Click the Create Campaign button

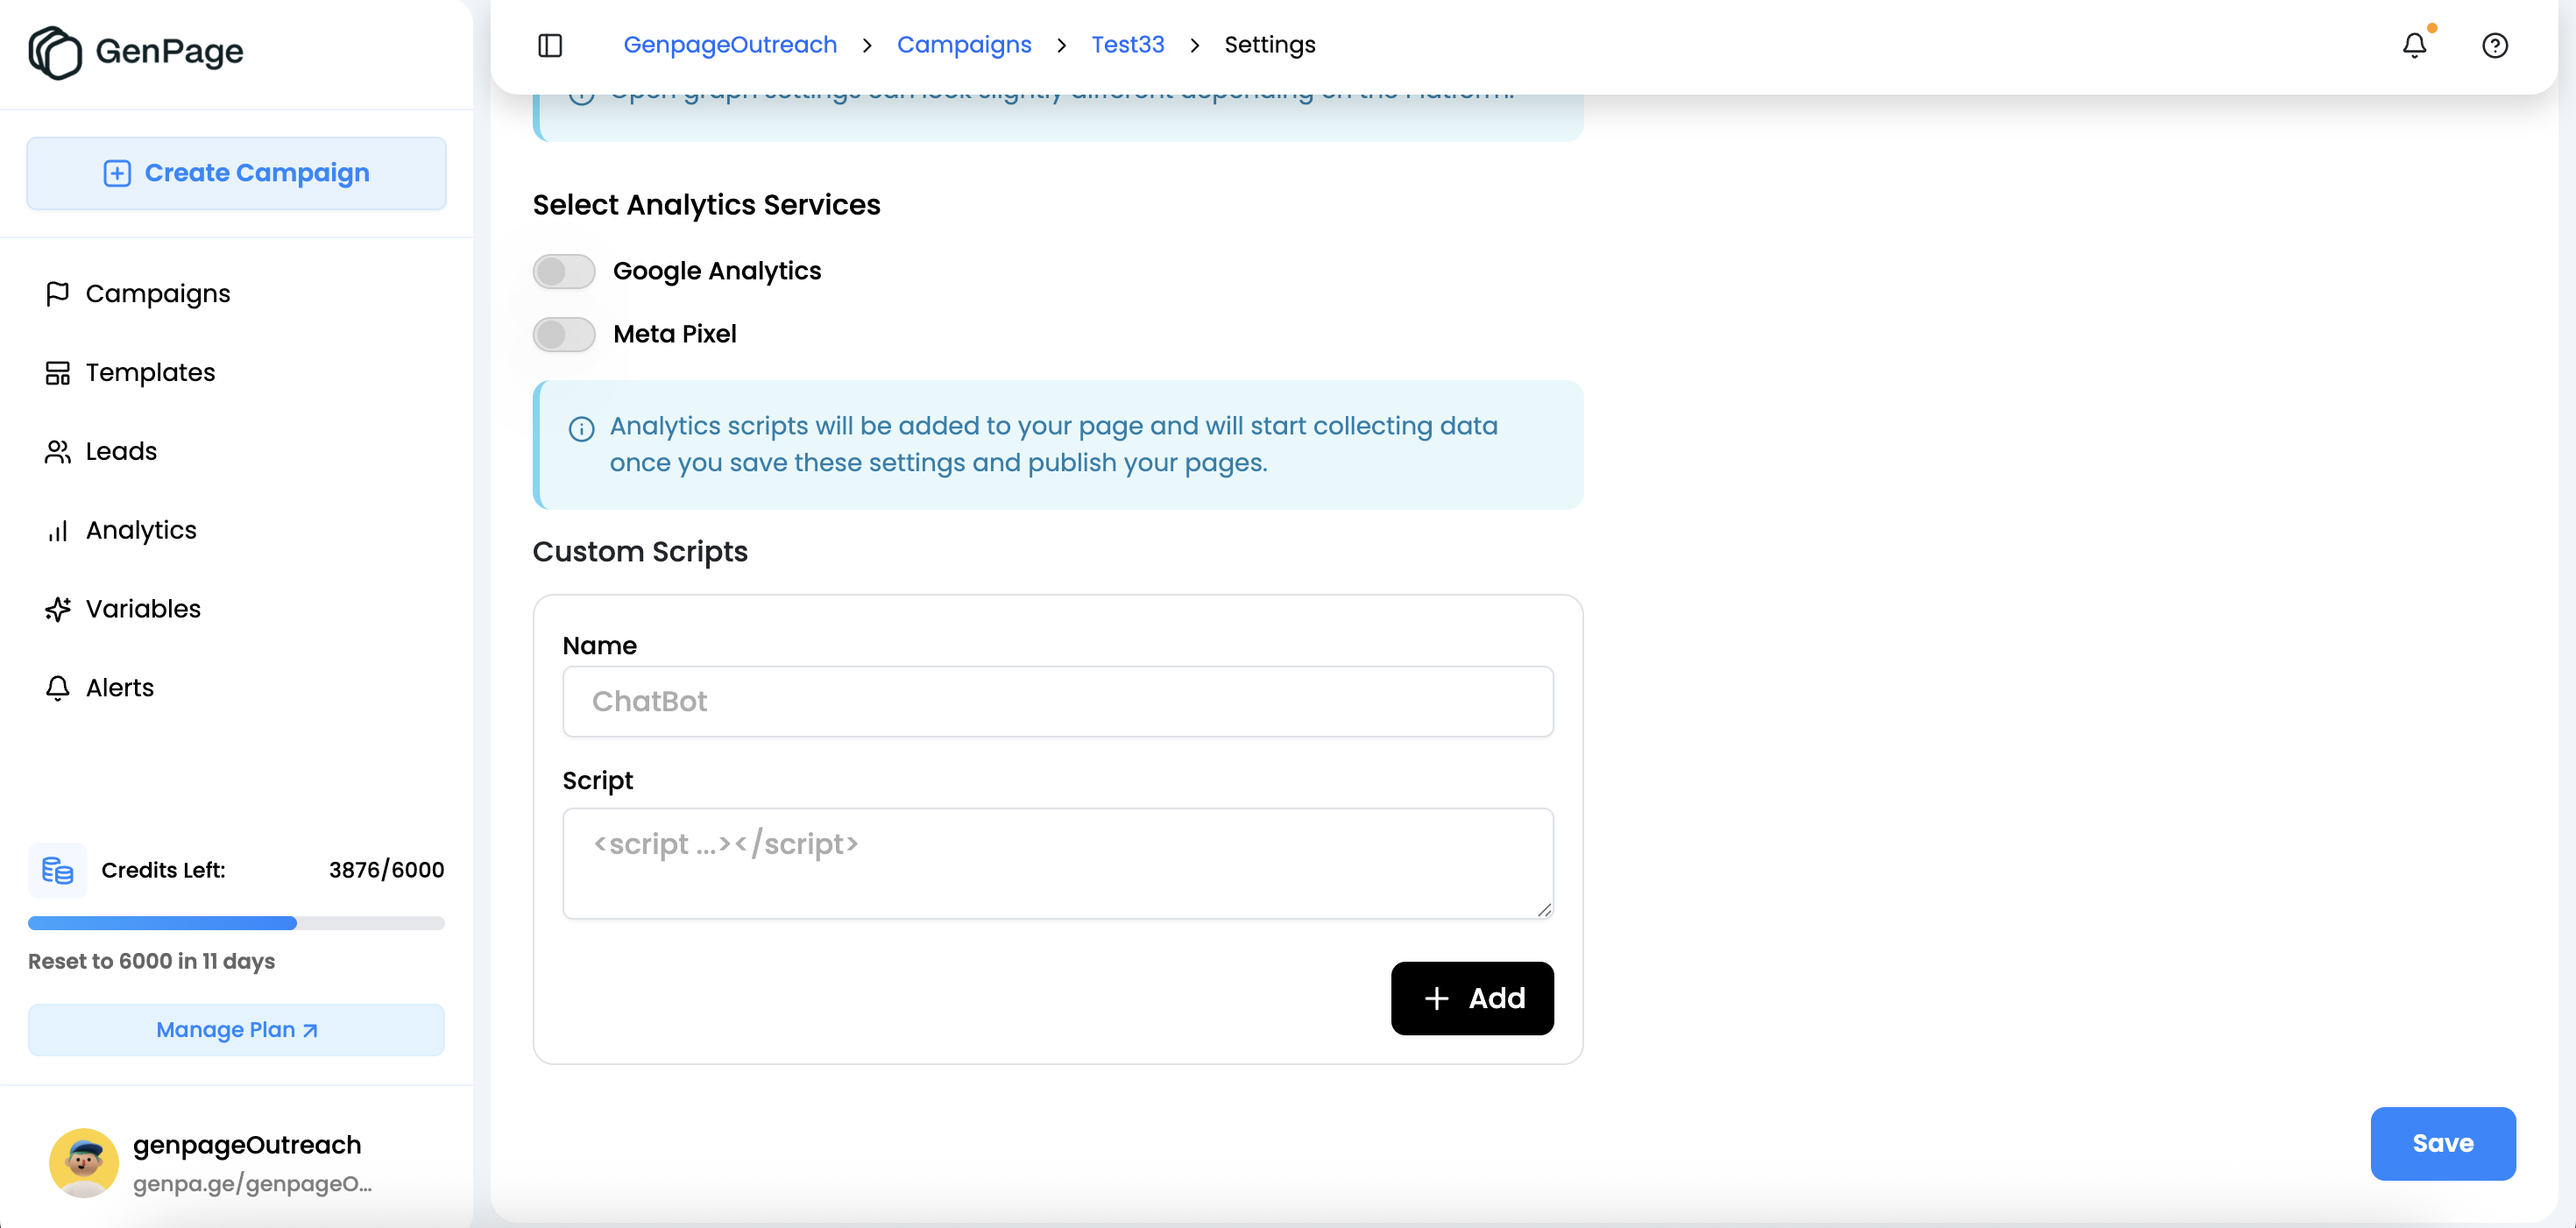(237, 173)
